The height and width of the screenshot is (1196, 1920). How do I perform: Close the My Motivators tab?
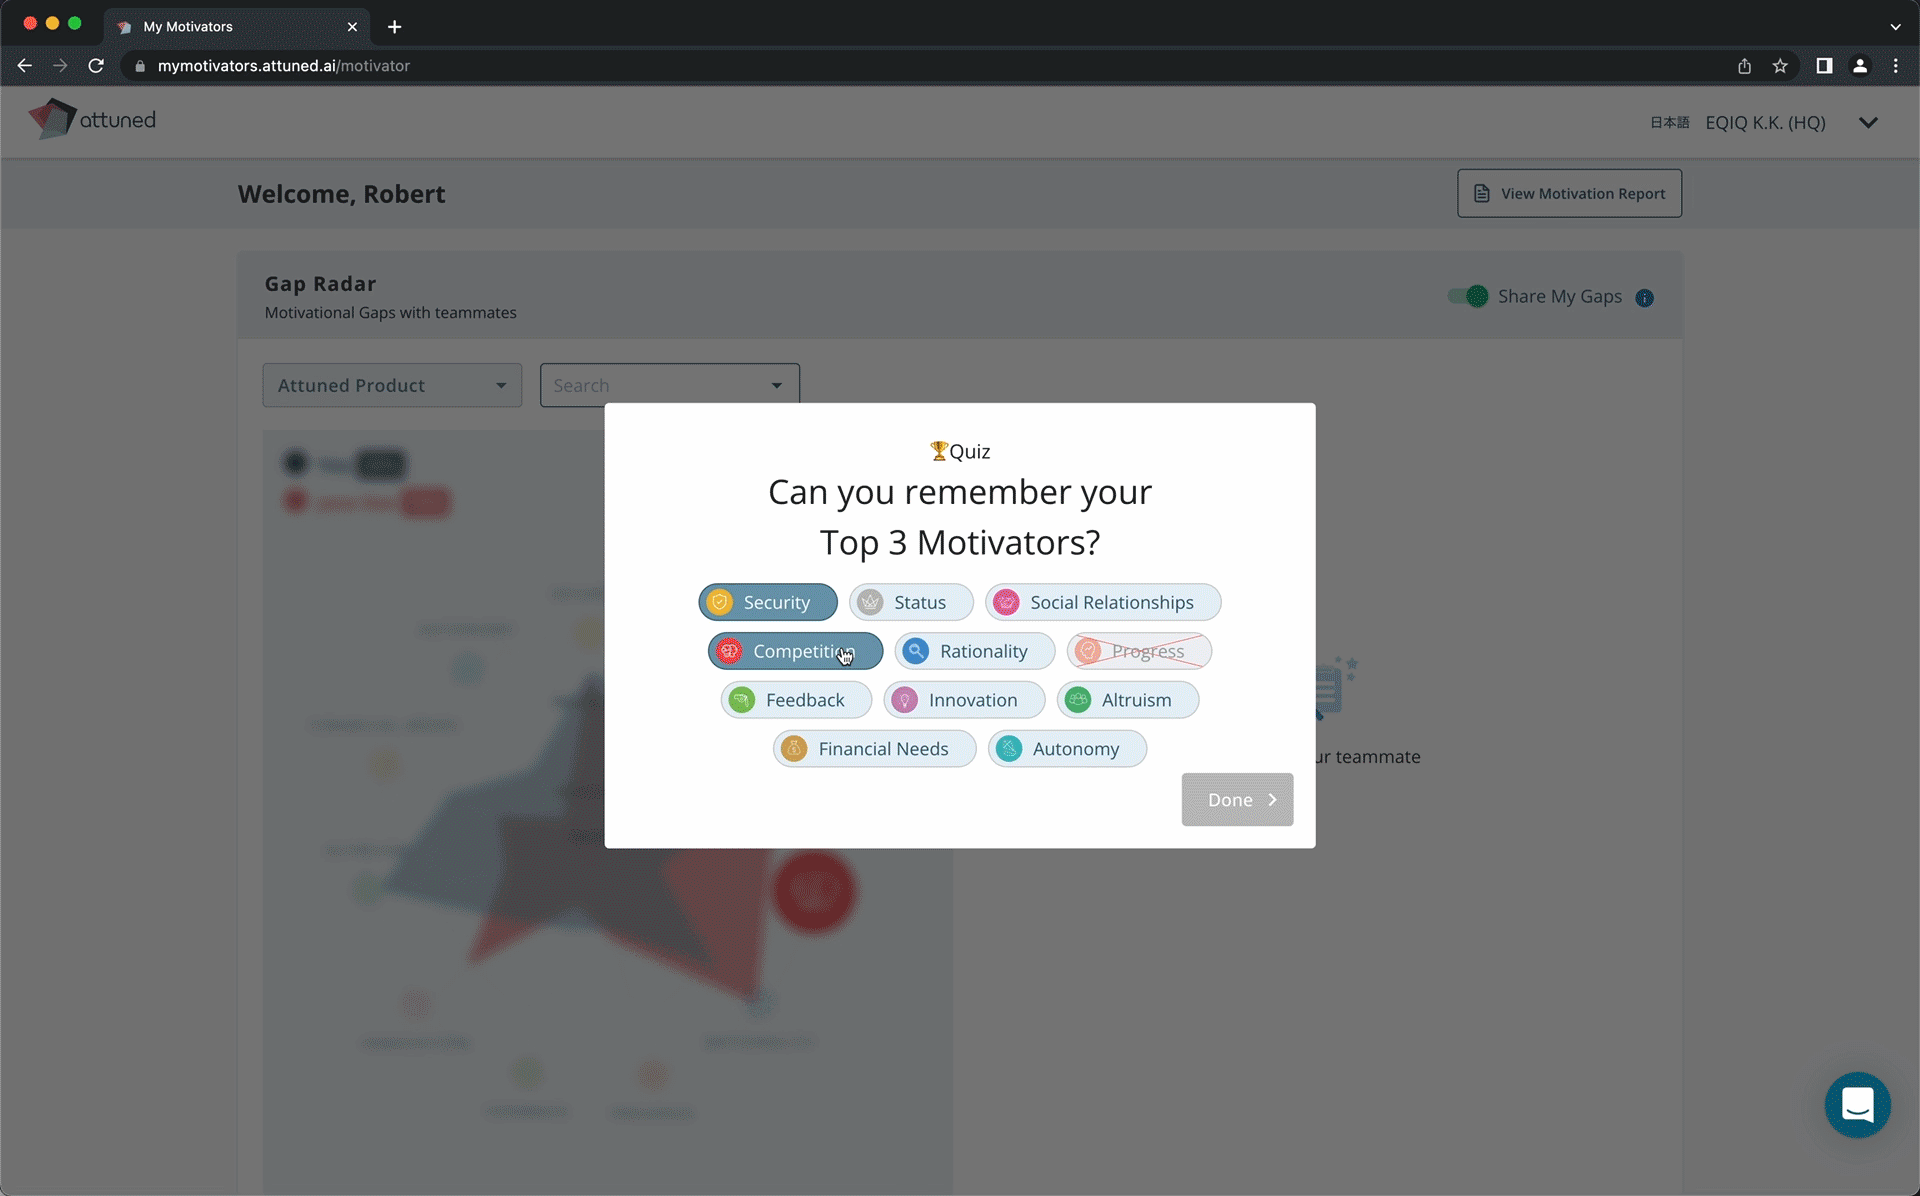352,27
